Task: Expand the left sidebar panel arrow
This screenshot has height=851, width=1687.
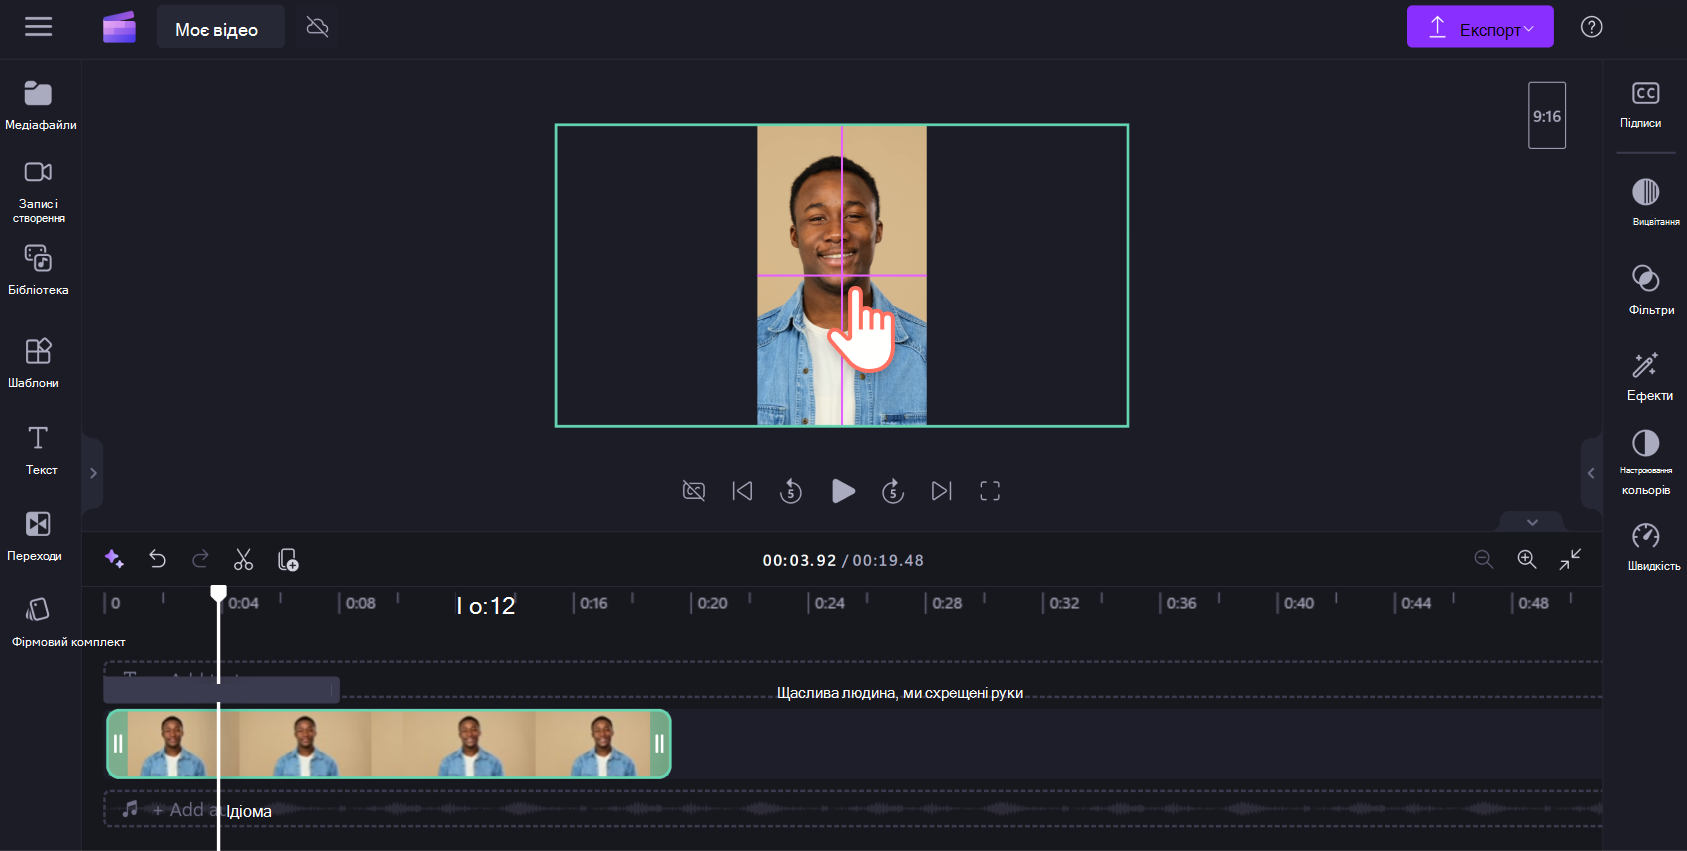Action: (92, 473)
